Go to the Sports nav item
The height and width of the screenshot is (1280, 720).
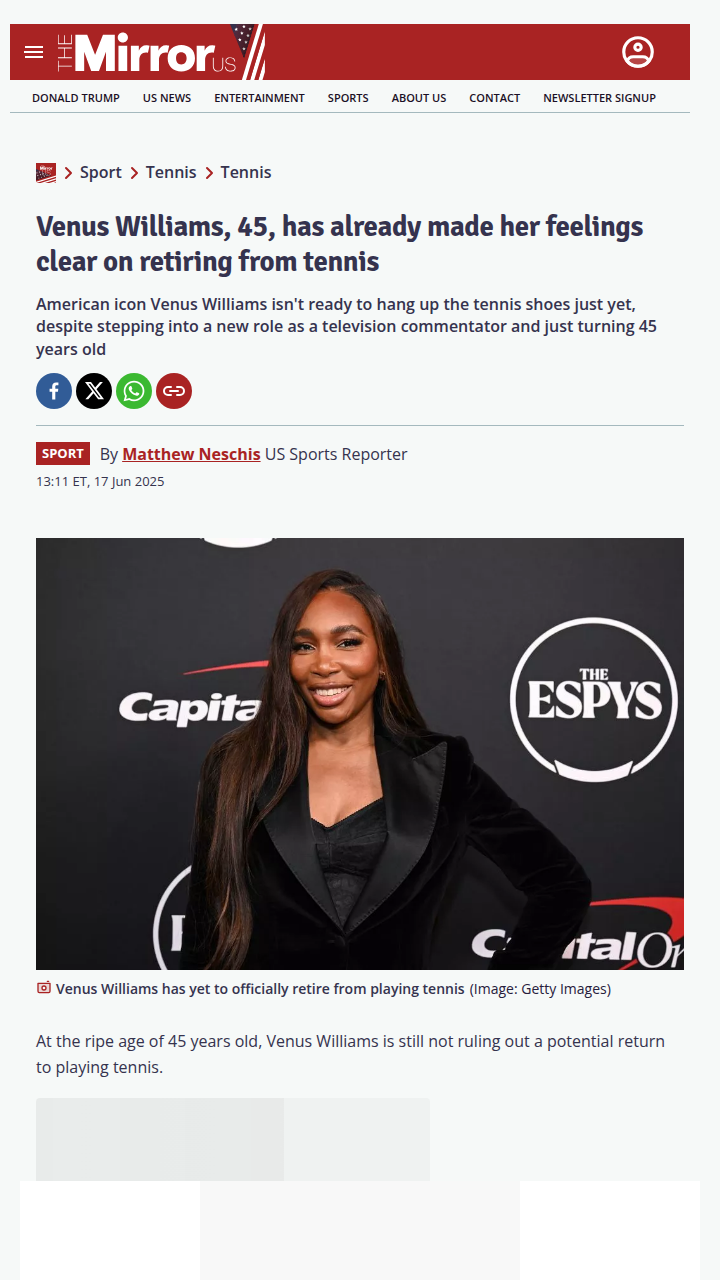click(348, 98)
